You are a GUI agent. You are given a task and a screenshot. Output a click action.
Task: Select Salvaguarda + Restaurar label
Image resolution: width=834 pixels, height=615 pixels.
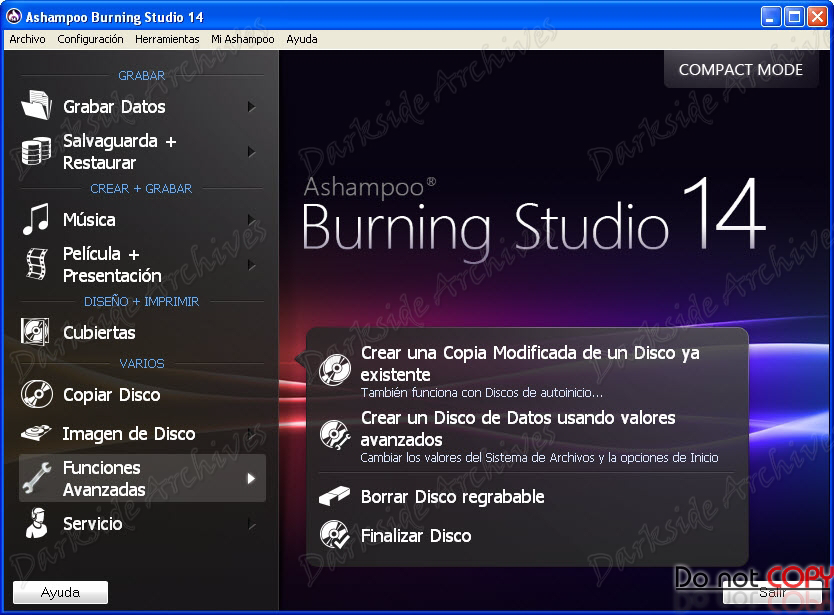click(119, 152)
